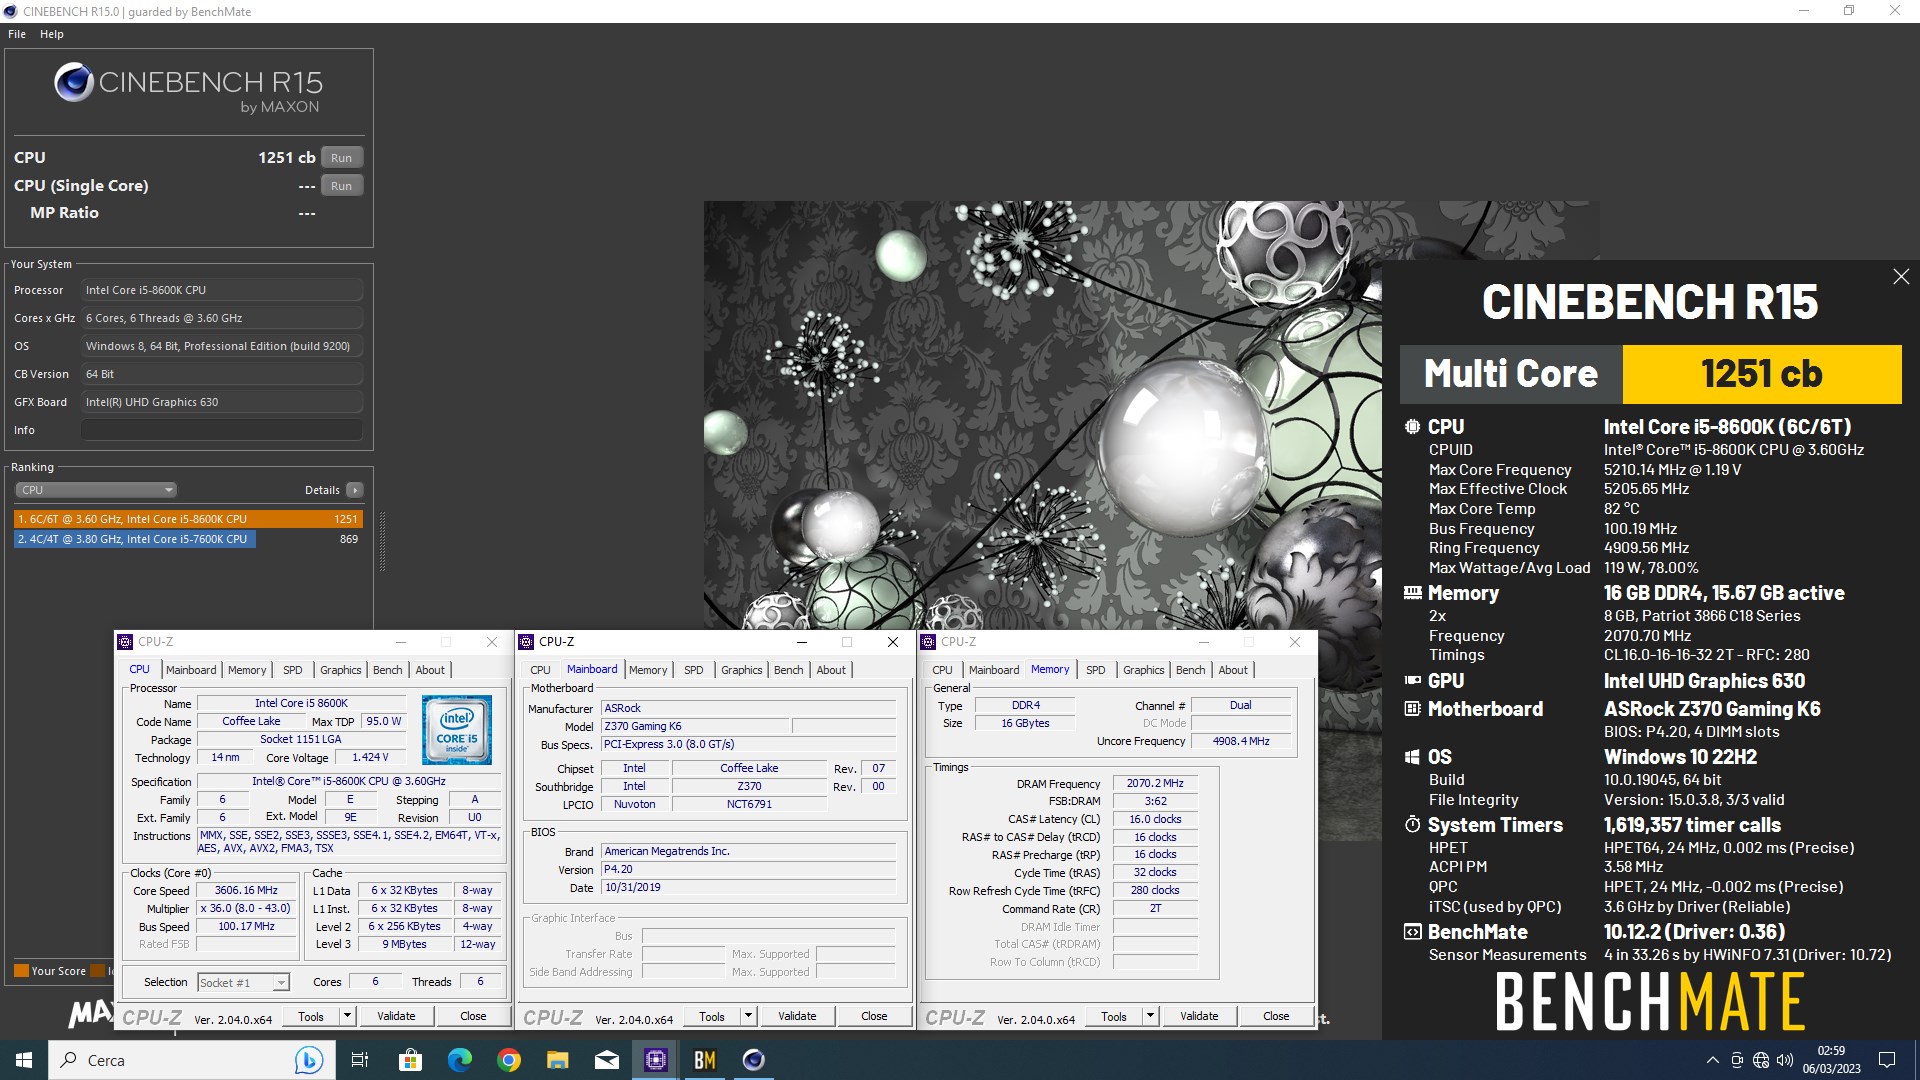The width and height of the screenshot is (1920, 1080).
Task: Open the notification center icon
Action: coord(1887,1060)
